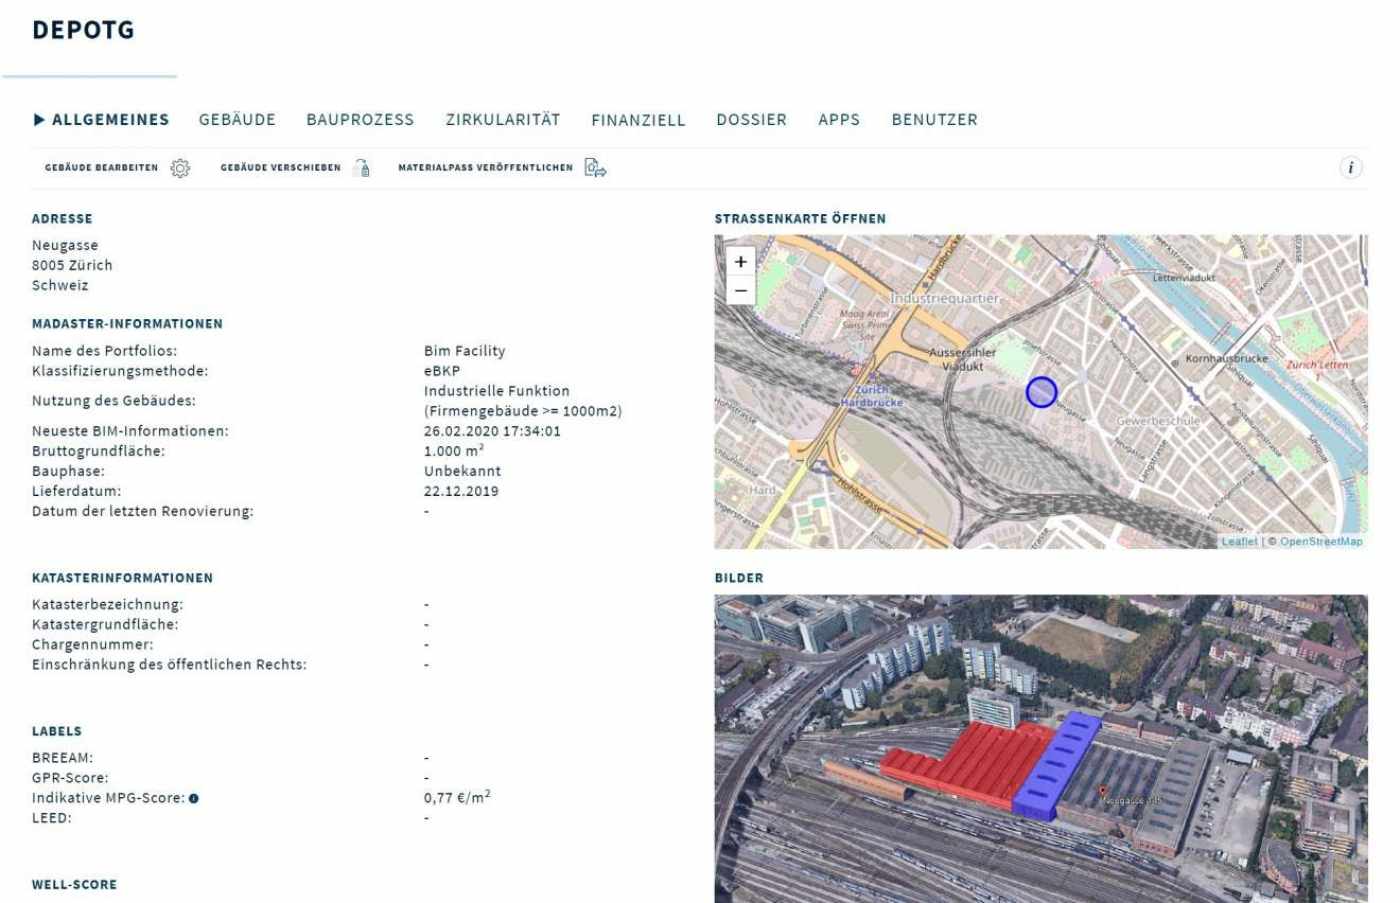The image size is (1400, 903).
Task: Go to the Zirkularität tab
Action: (502, 120)
